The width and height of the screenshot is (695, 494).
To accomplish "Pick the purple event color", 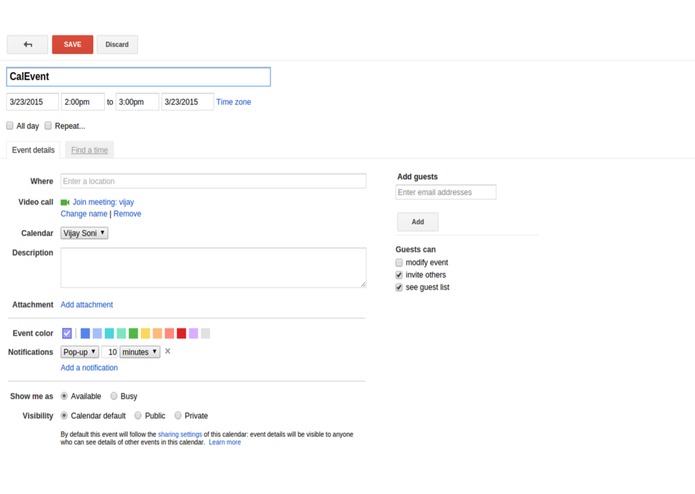I will pyautogui.click(x=193, y=333).
